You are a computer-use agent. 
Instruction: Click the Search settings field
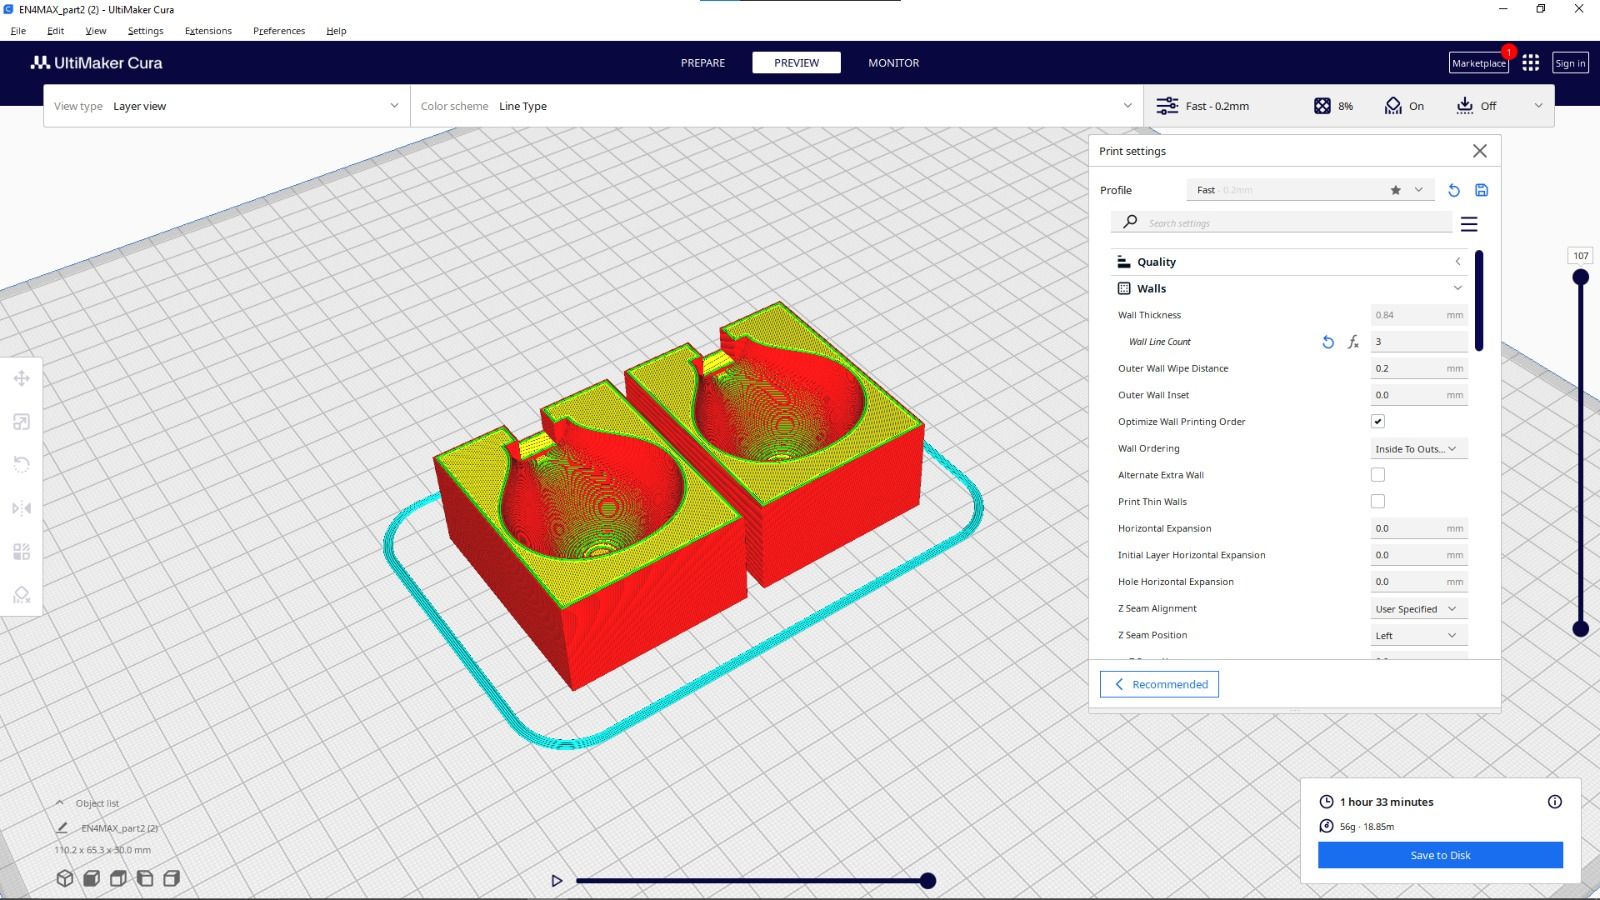click(x=1281, y=223)
